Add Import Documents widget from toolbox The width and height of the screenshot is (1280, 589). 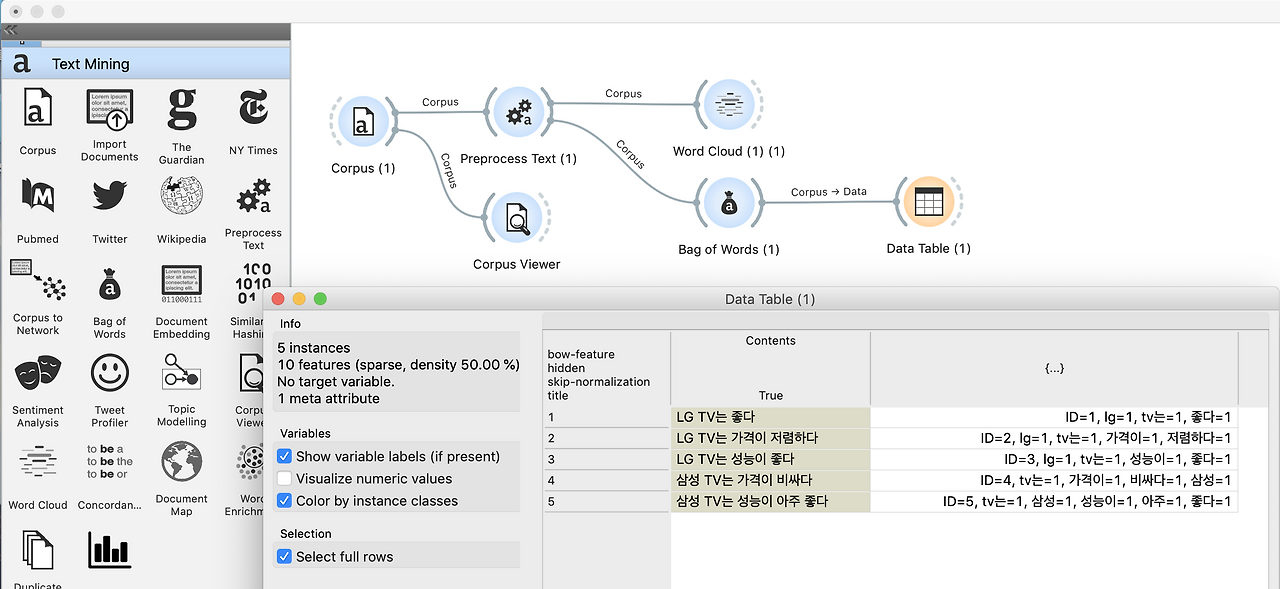coord(110,124)
